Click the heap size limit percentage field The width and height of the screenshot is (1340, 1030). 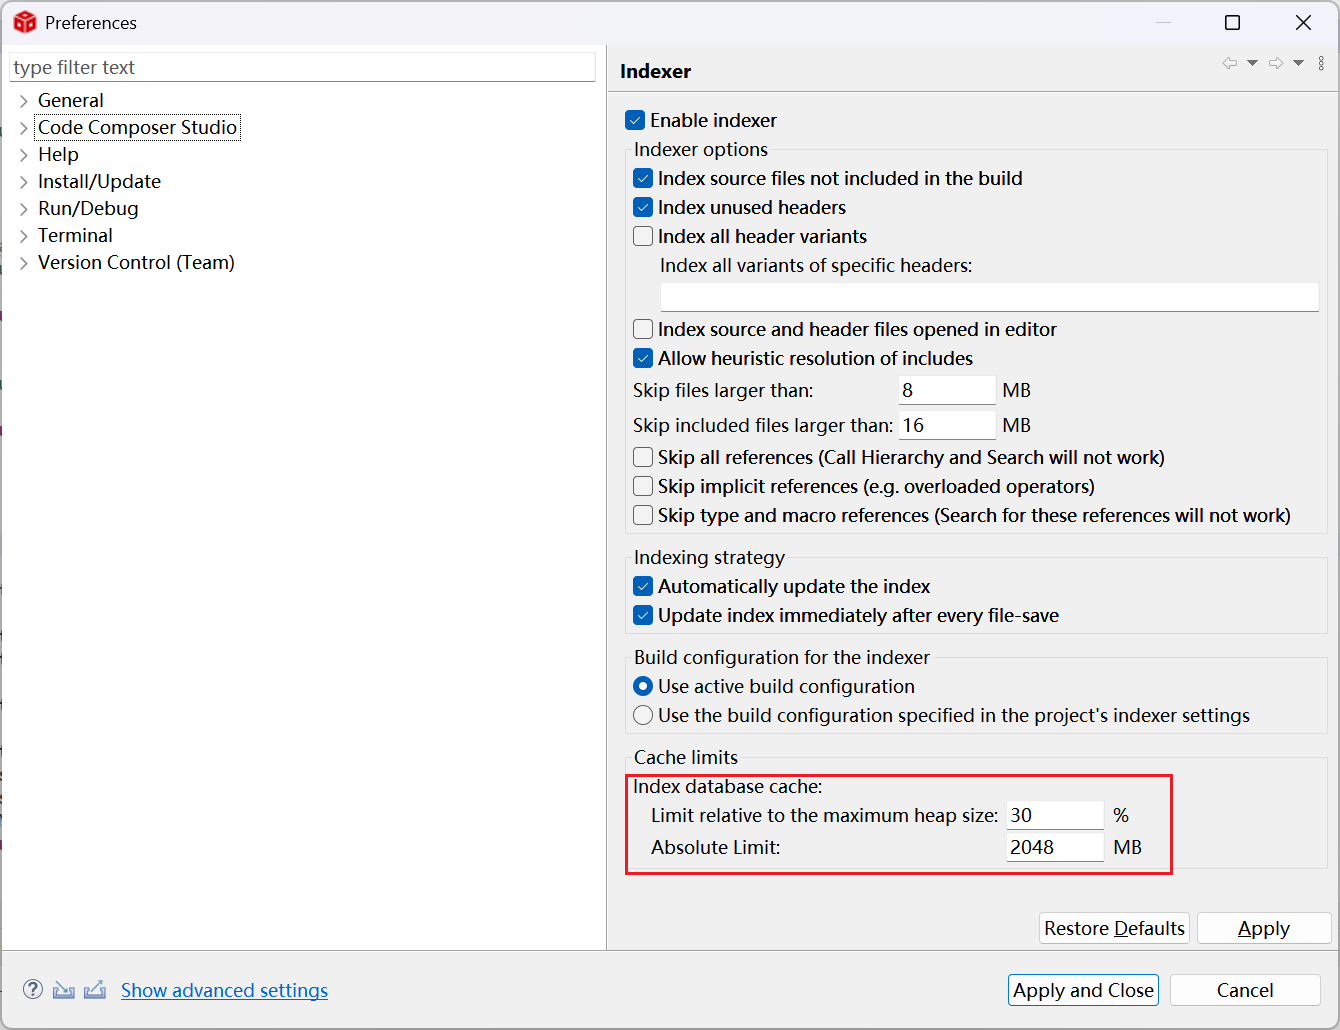[1055, 815]
